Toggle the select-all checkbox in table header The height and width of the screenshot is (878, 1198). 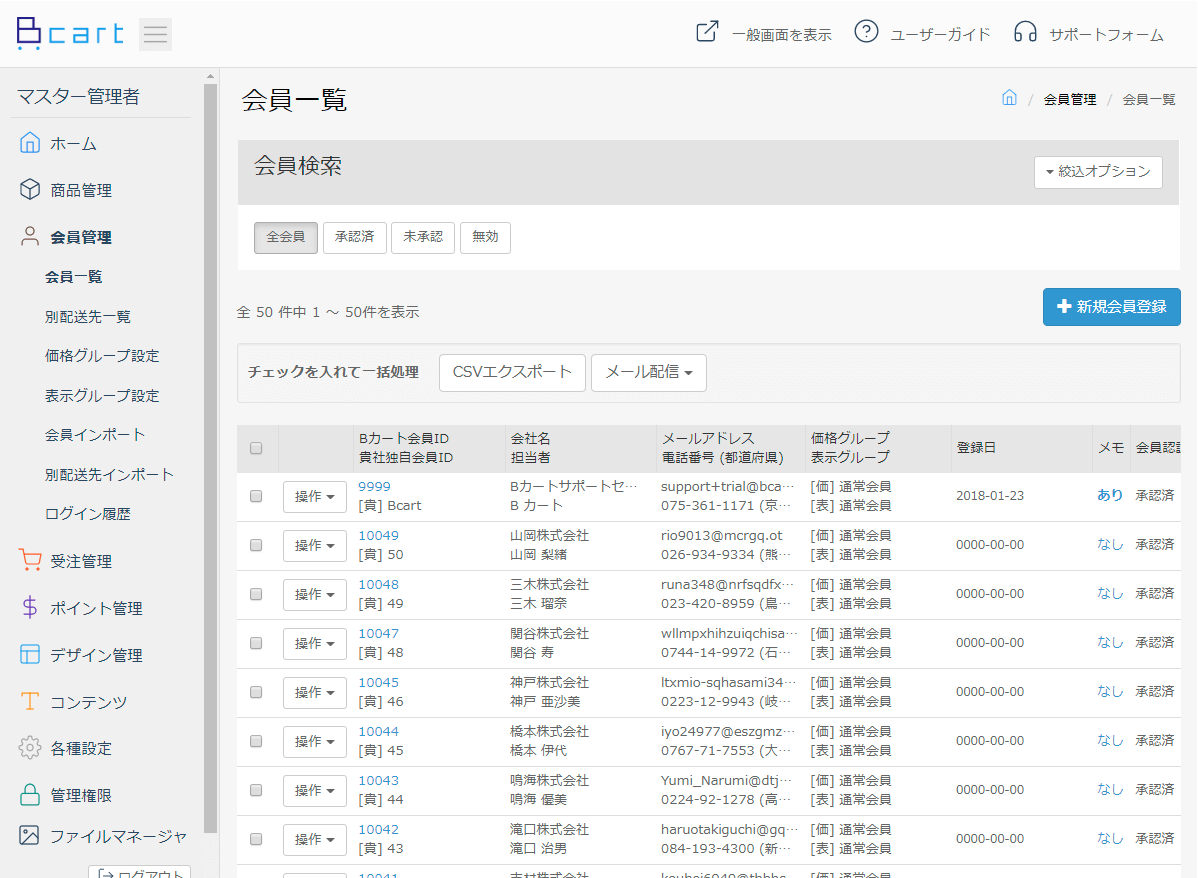tap(256, 448)
